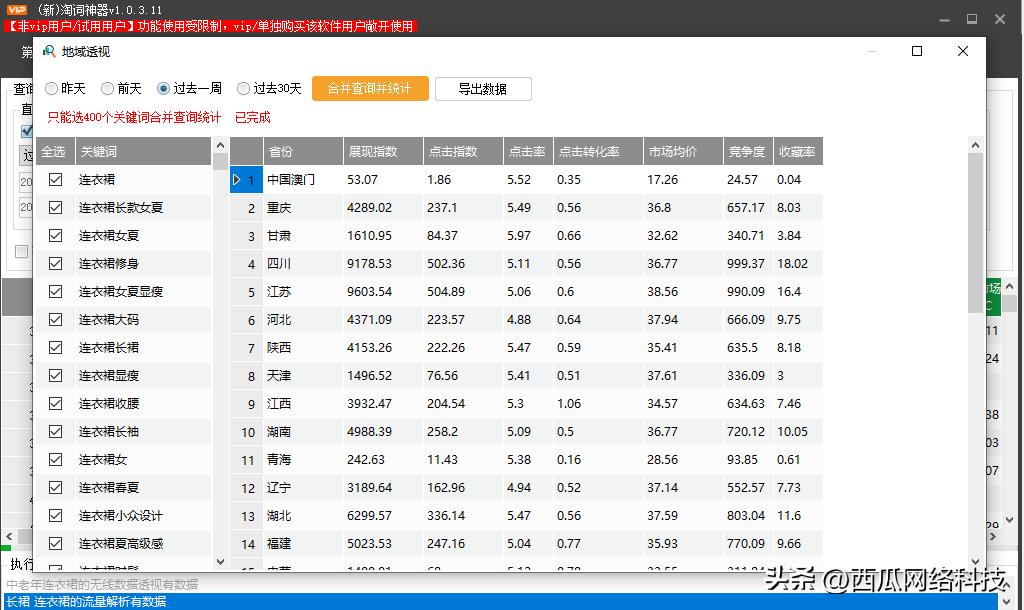This screenshot has height=610, width=1024.
Task: Select the 前天 radio option
Action: pyautogui.click(x=108, y=89)
